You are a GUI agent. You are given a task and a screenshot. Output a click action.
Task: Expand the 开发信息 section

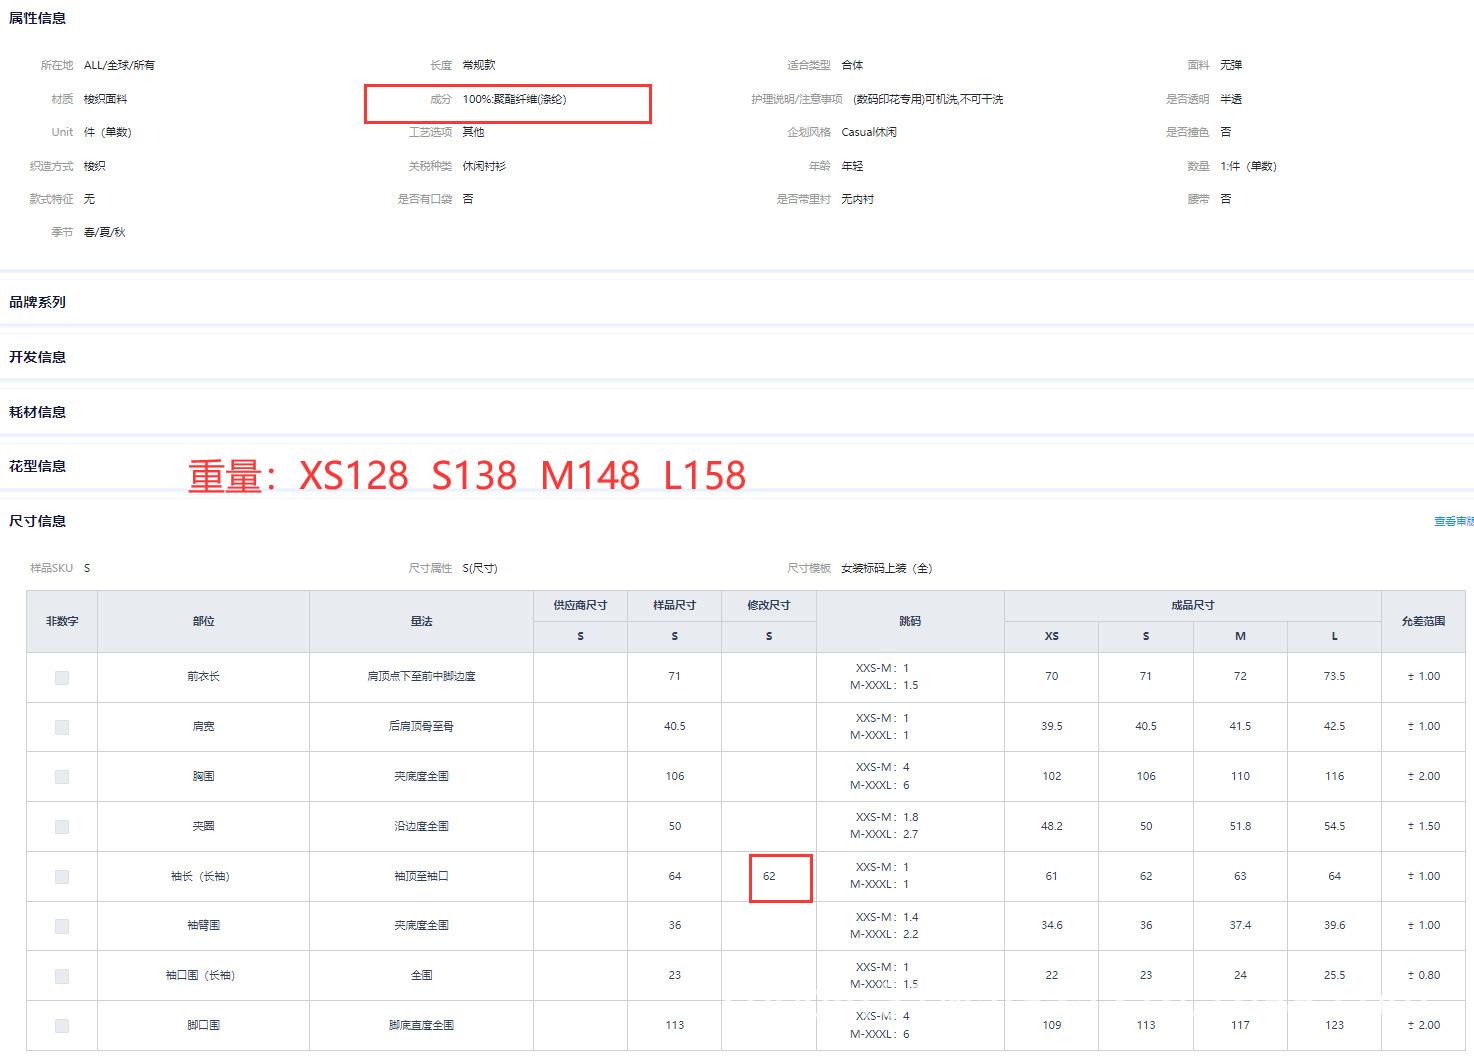coord(38,357)
